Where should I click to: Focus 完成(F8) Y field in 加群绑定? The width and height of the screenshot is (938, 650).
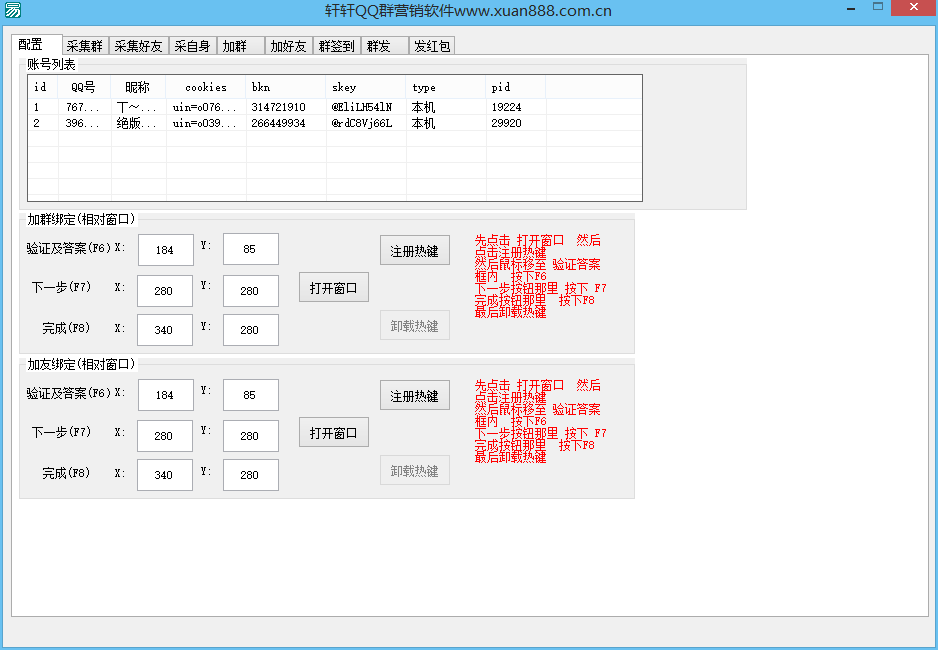tap(251, 329)
